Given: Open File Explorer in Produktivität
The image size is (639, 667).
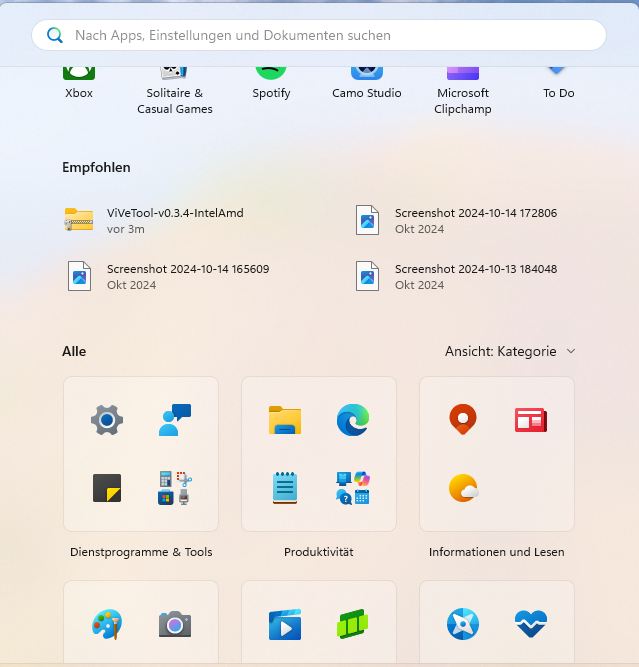Looking at the screenshot, I should (x=285, y=420).
